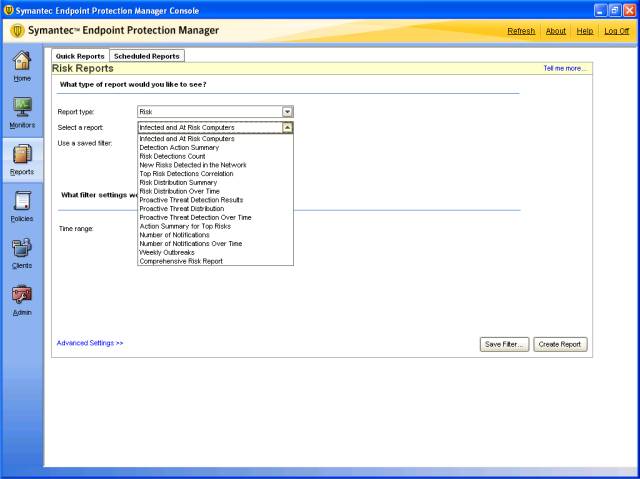Select Top Risk Detections Correlation option
Image resolution: width=640 pixels, height=479 pixels.
tap(215, 174)
